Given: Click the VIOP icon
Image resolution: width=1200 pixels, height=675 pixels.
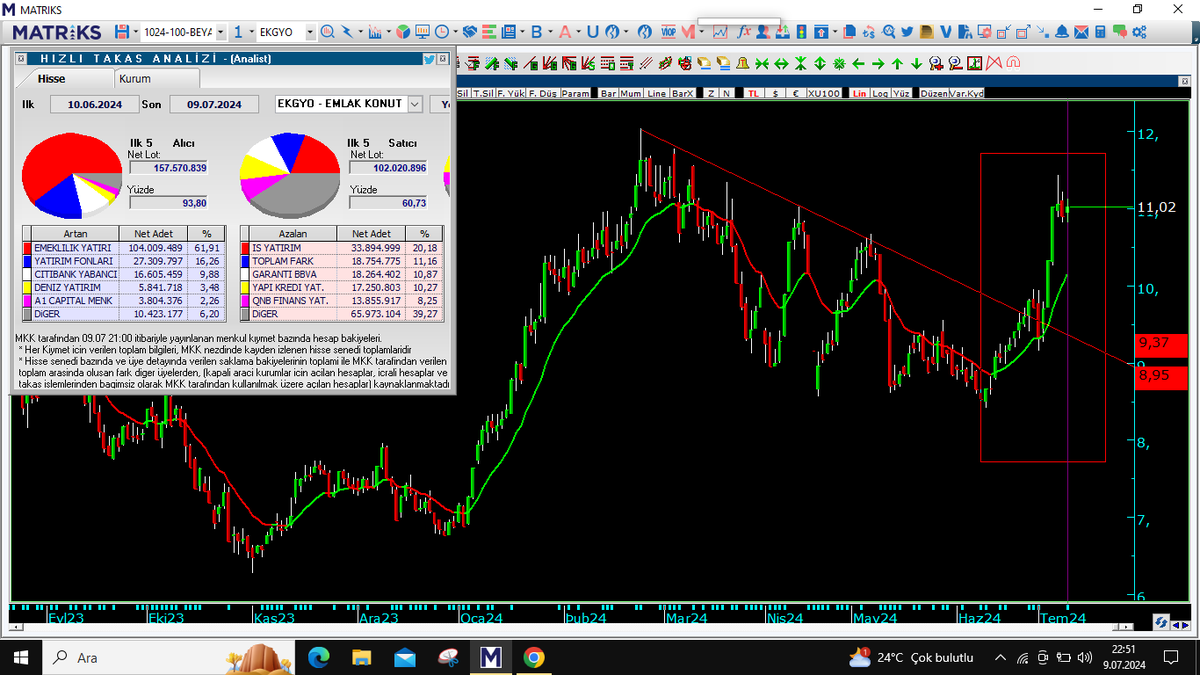Looking at the screenshot, I should point(668,32).
